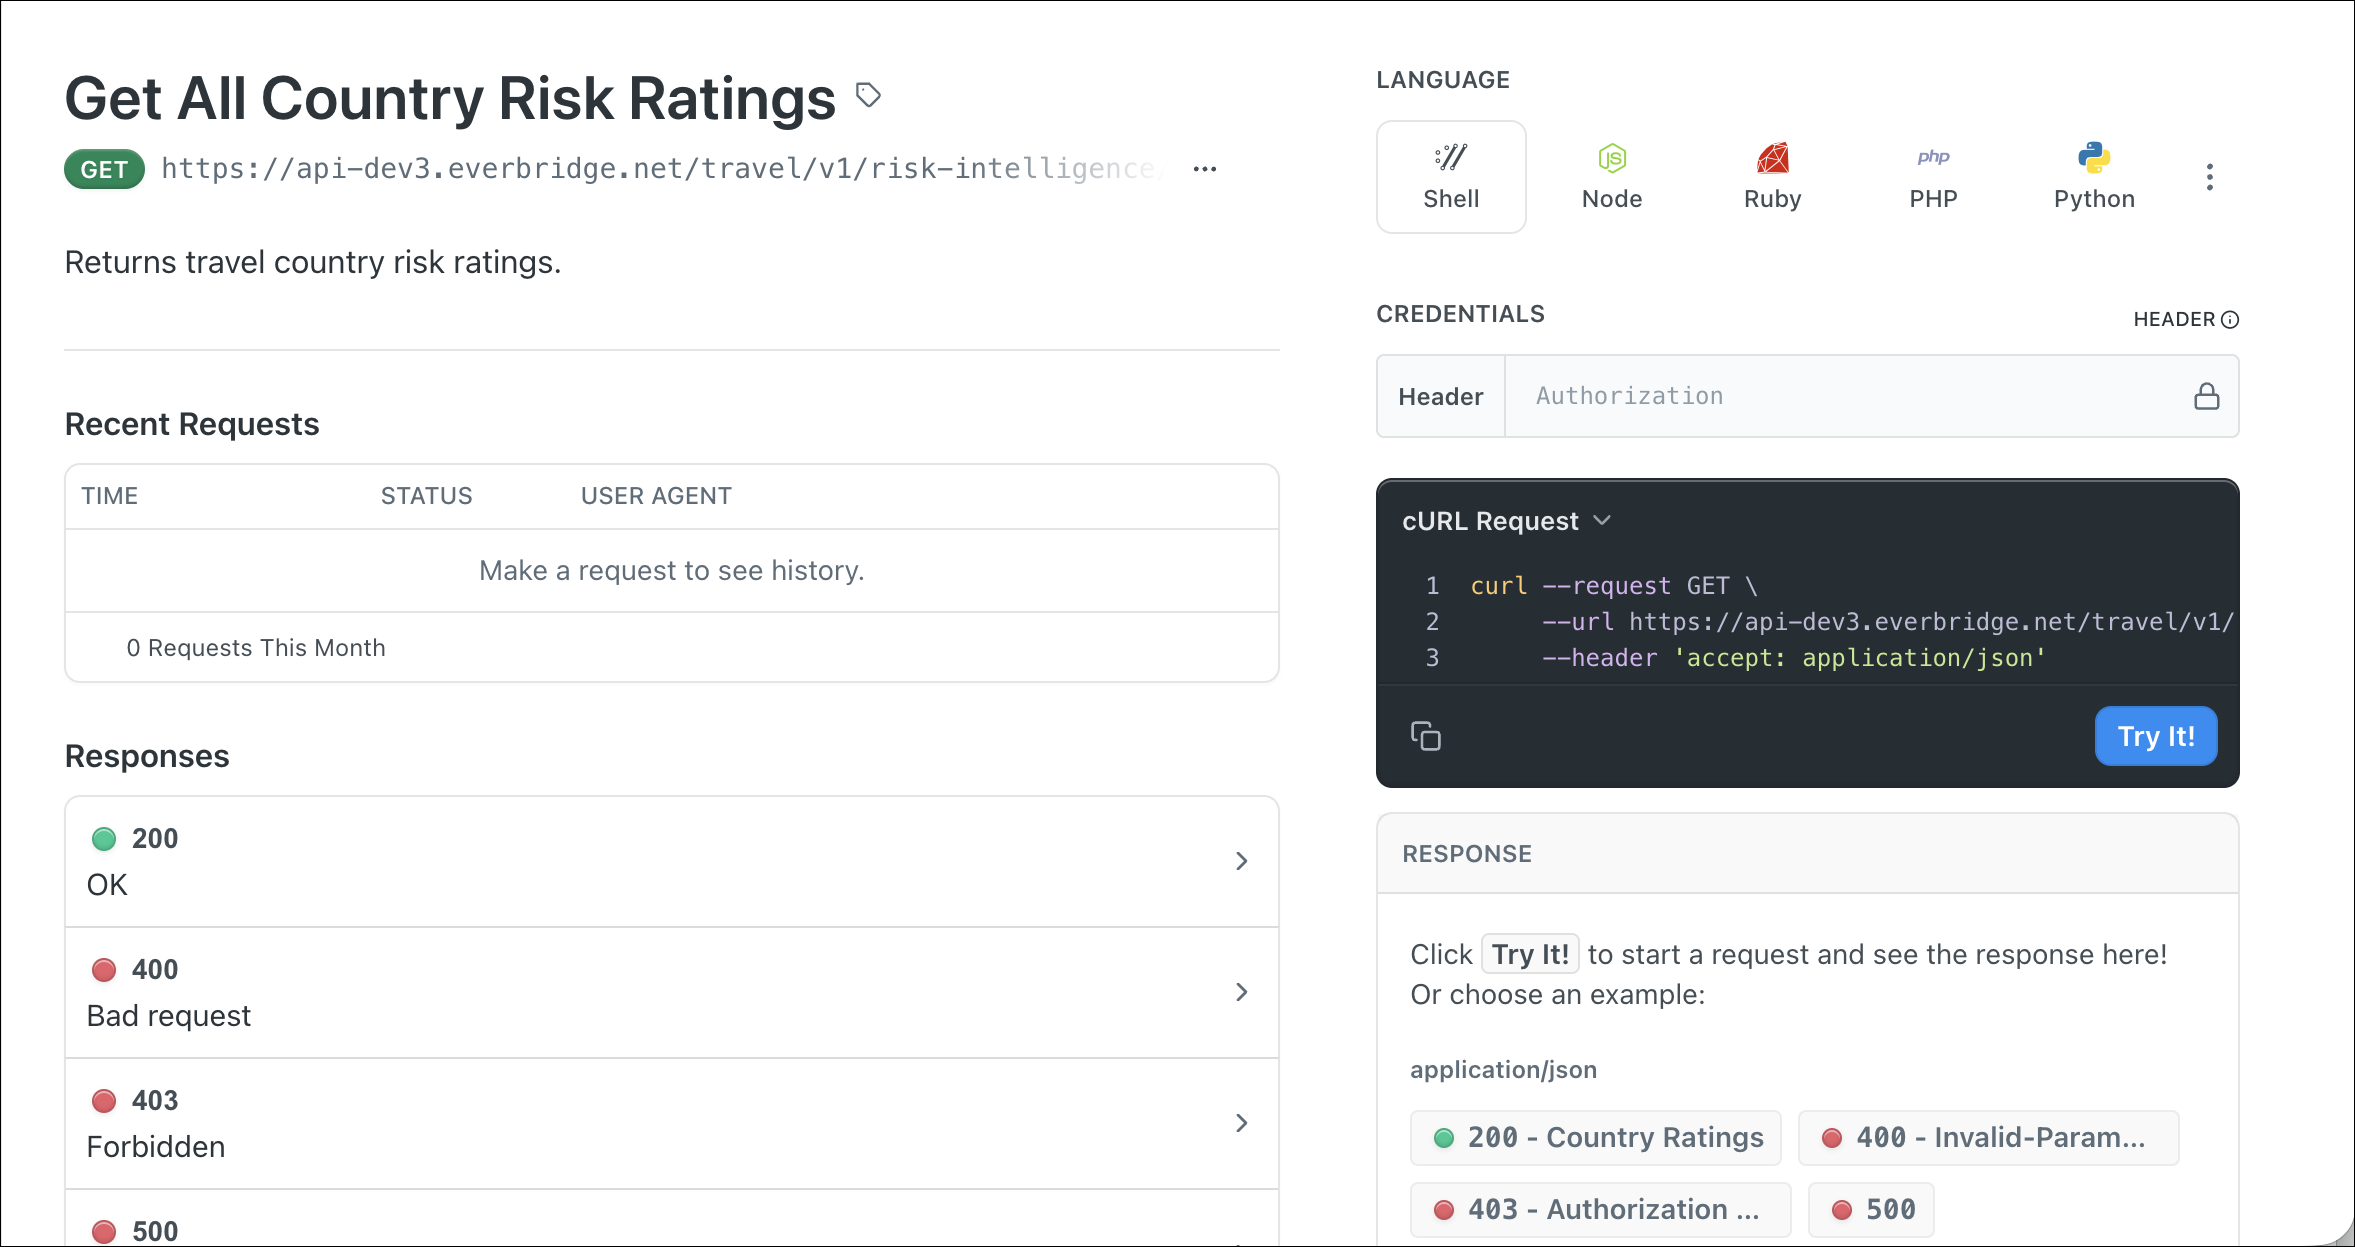Expand the 200 OK response details
The height and width of the screenshot is (1247, 2355).
coord(1242,860)
